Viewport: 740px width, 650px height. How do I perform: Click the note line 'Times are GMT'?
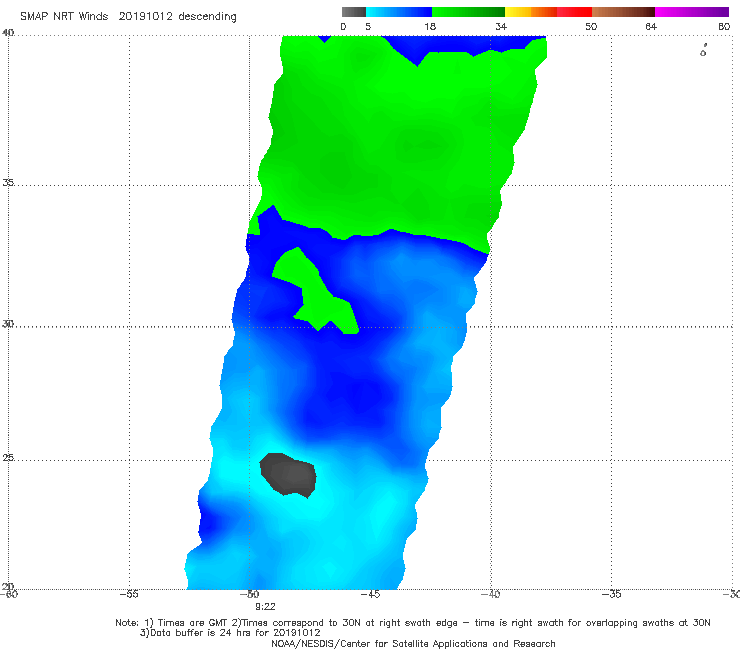(193, 623)
